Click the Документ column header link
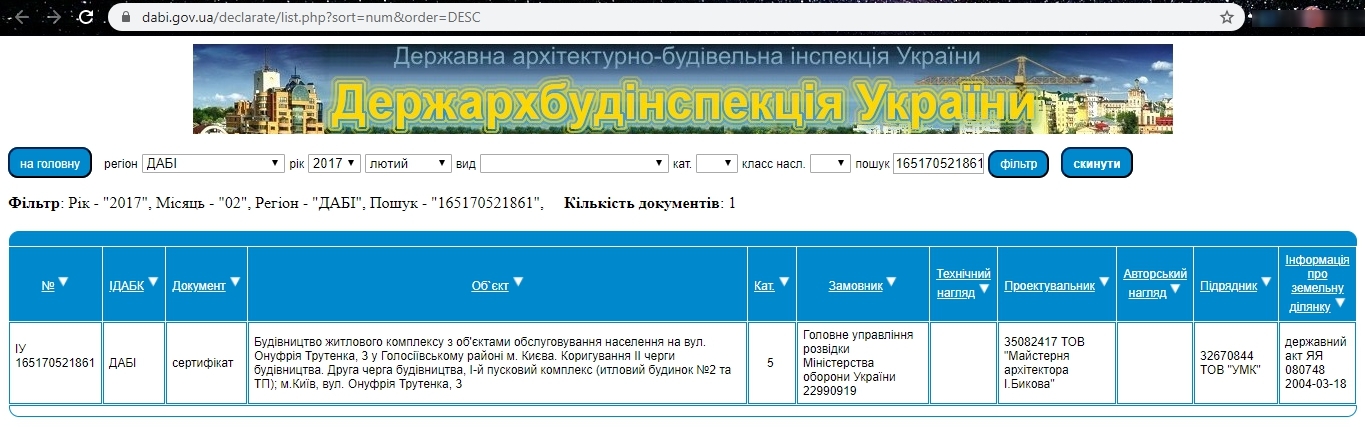This screenshot has height=427, width=1365. [198, 286]
